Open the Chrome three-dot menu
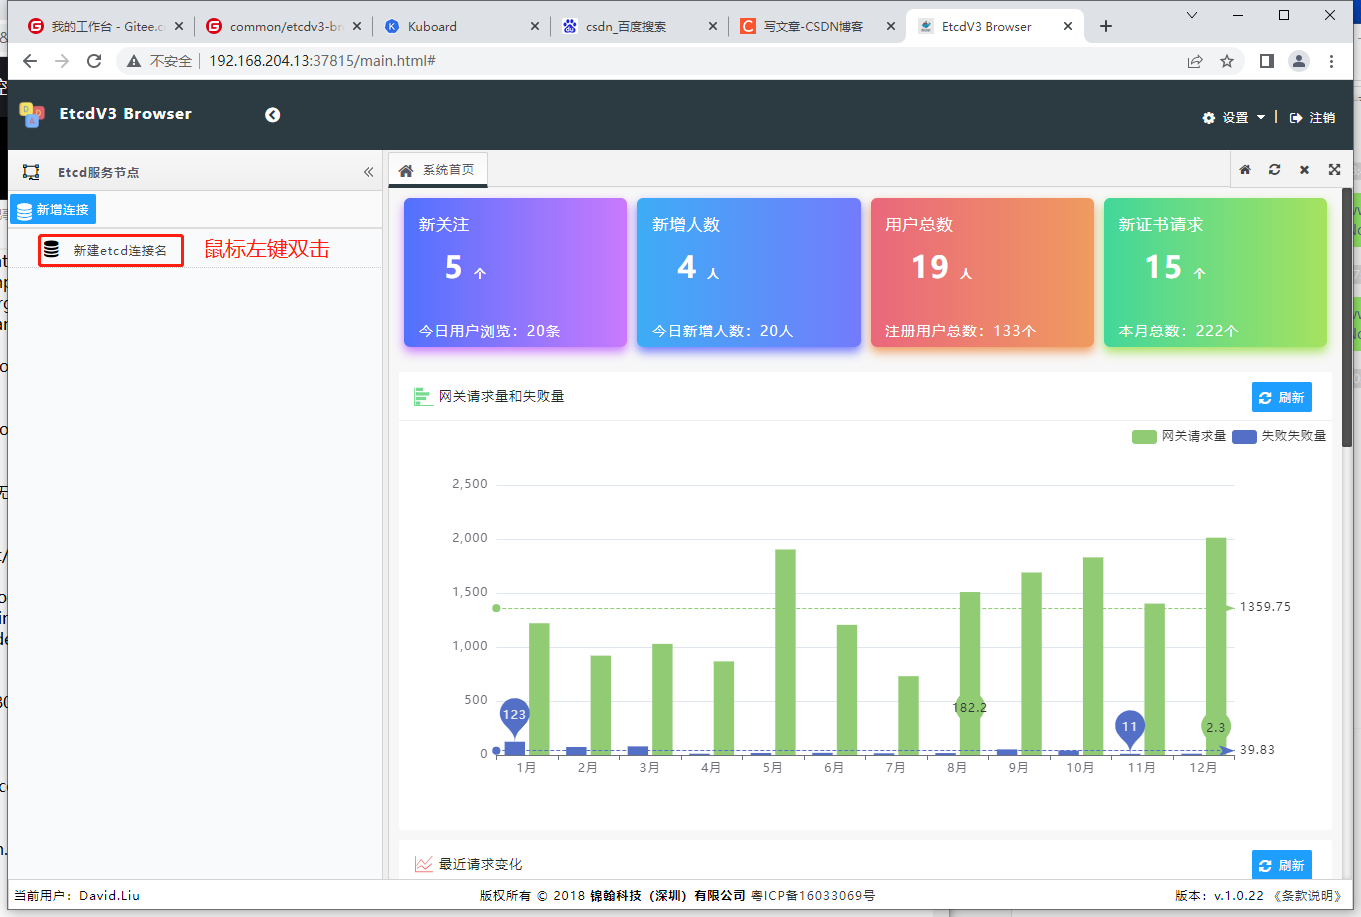This screenshot has width=1361, height=917. pyautogui.click(x=1331, y=61)
